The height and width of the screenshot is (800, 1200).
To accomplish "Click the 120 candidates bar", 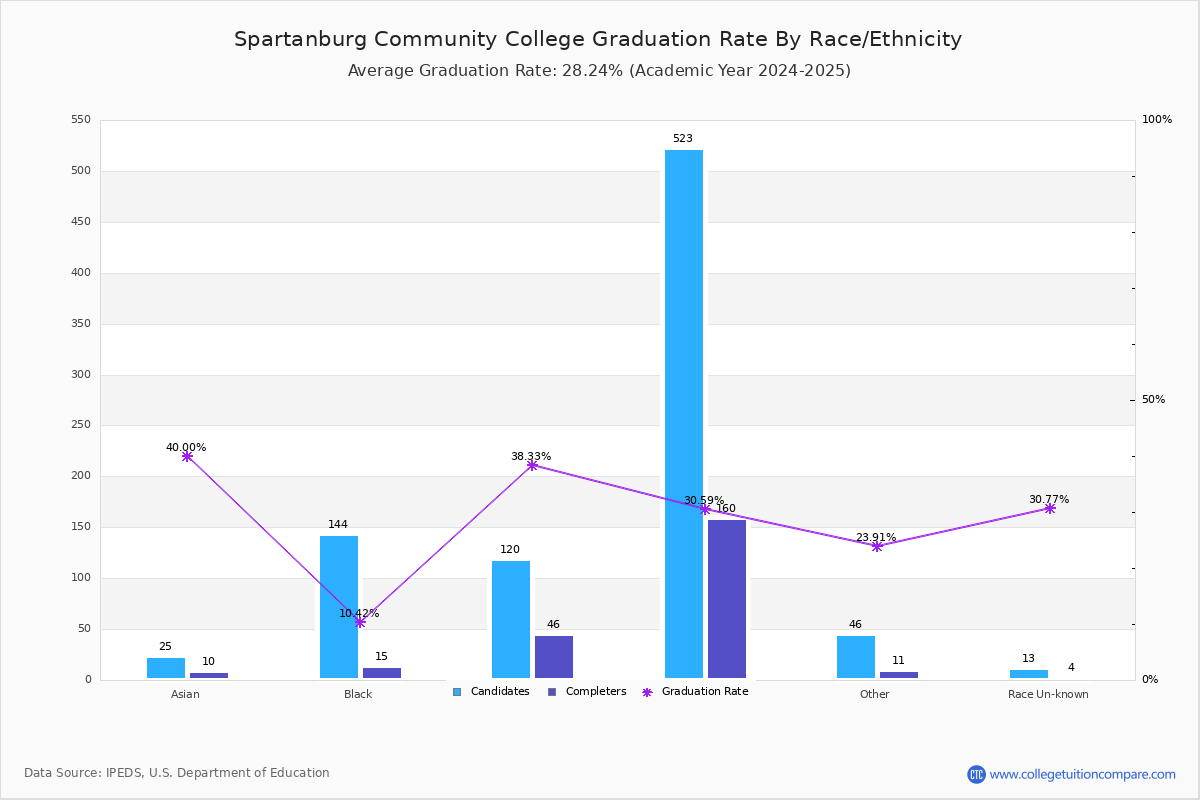I will [x=511, y=619].
